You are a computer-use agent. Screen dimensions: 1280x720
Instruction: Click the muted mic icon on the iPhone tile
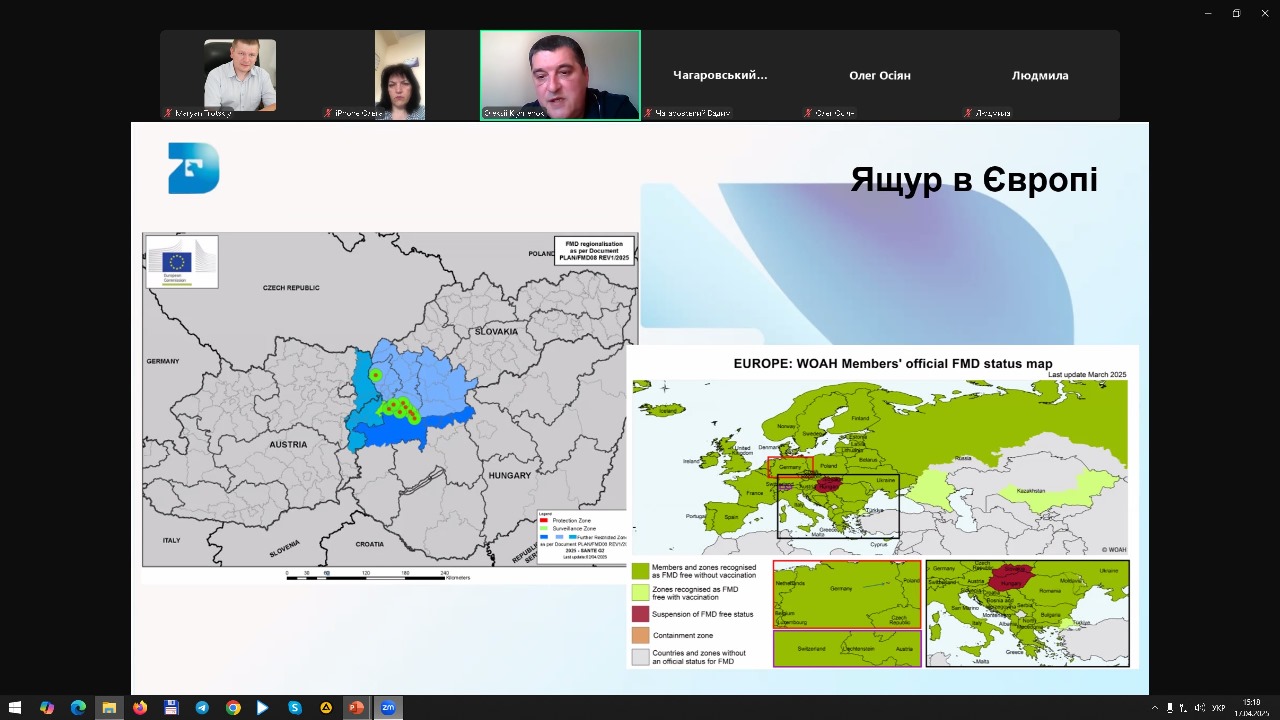[x=328, y=113]
